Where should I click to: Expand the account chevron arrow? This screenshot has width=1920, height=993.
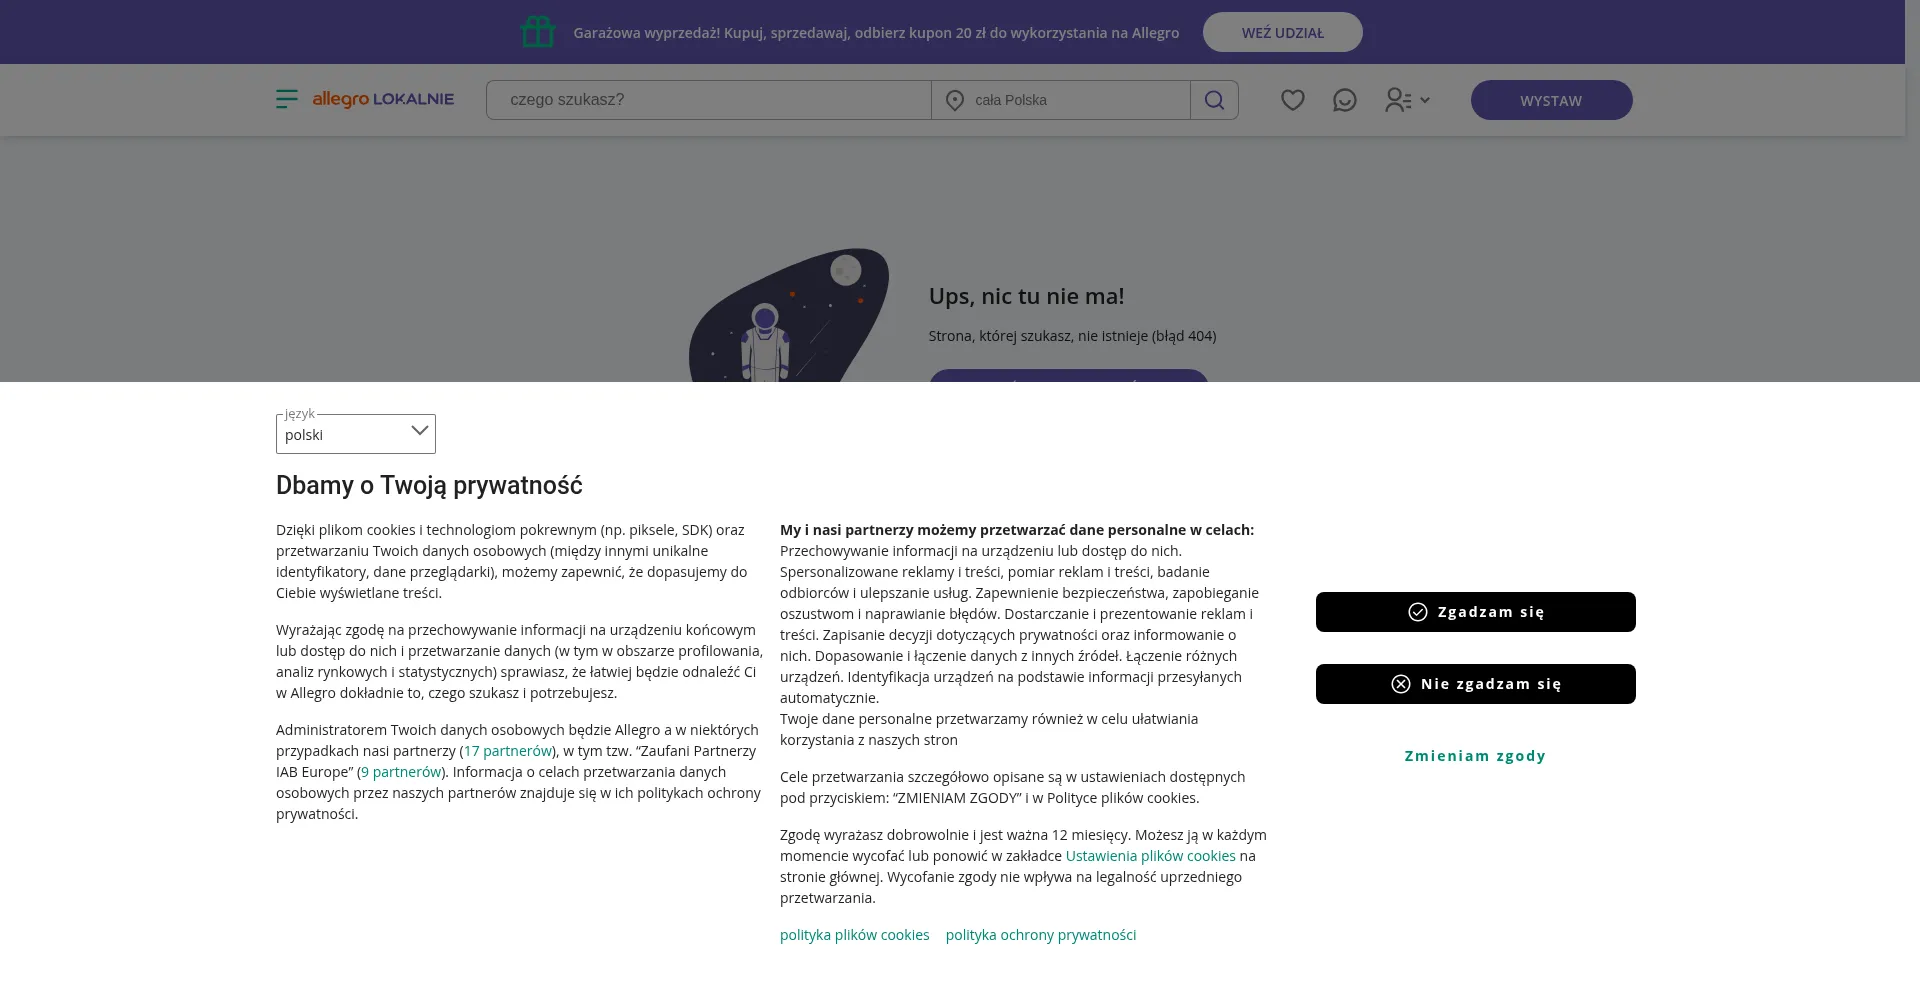pos(1425,100)
